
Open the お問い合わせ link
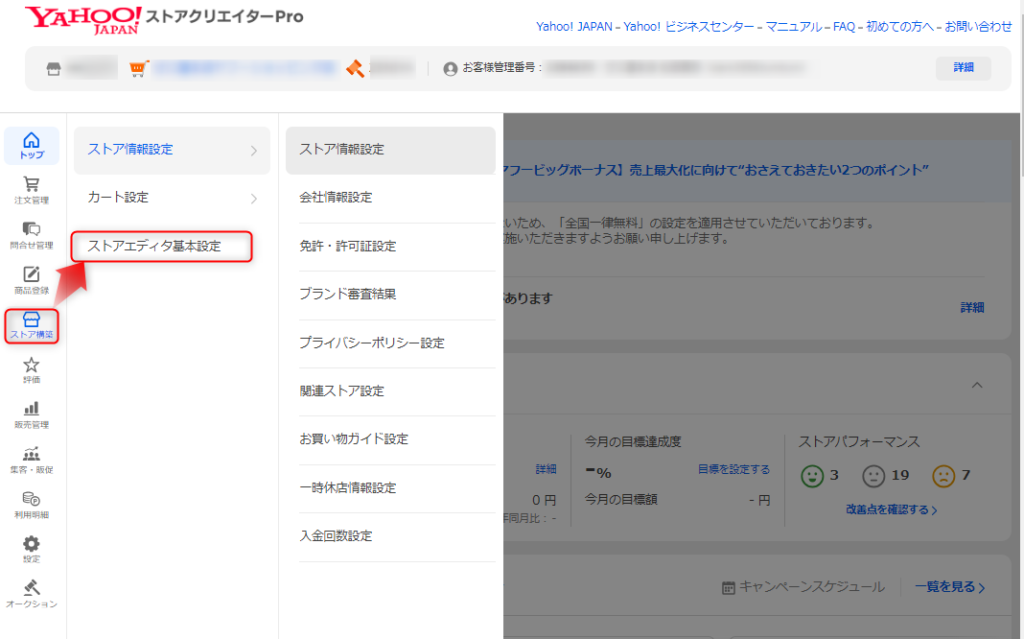tap(978, 27)
